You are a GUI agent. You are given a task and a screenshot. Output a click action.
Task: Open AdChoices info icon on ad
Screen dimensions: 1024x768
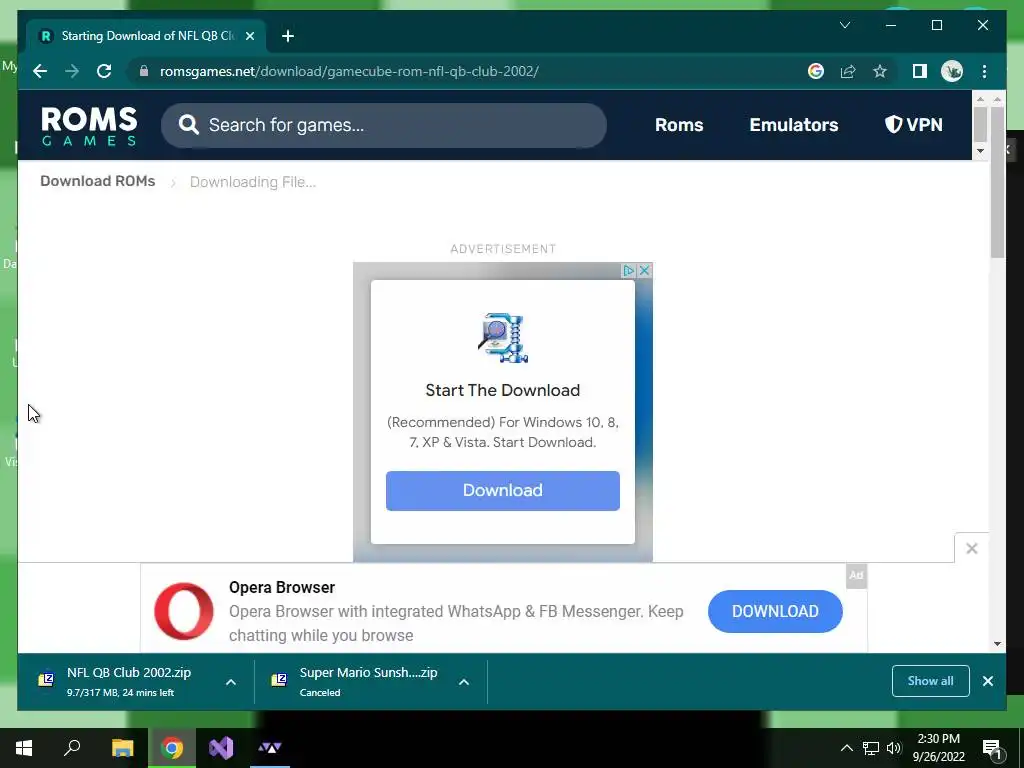(x=628, y=270)
